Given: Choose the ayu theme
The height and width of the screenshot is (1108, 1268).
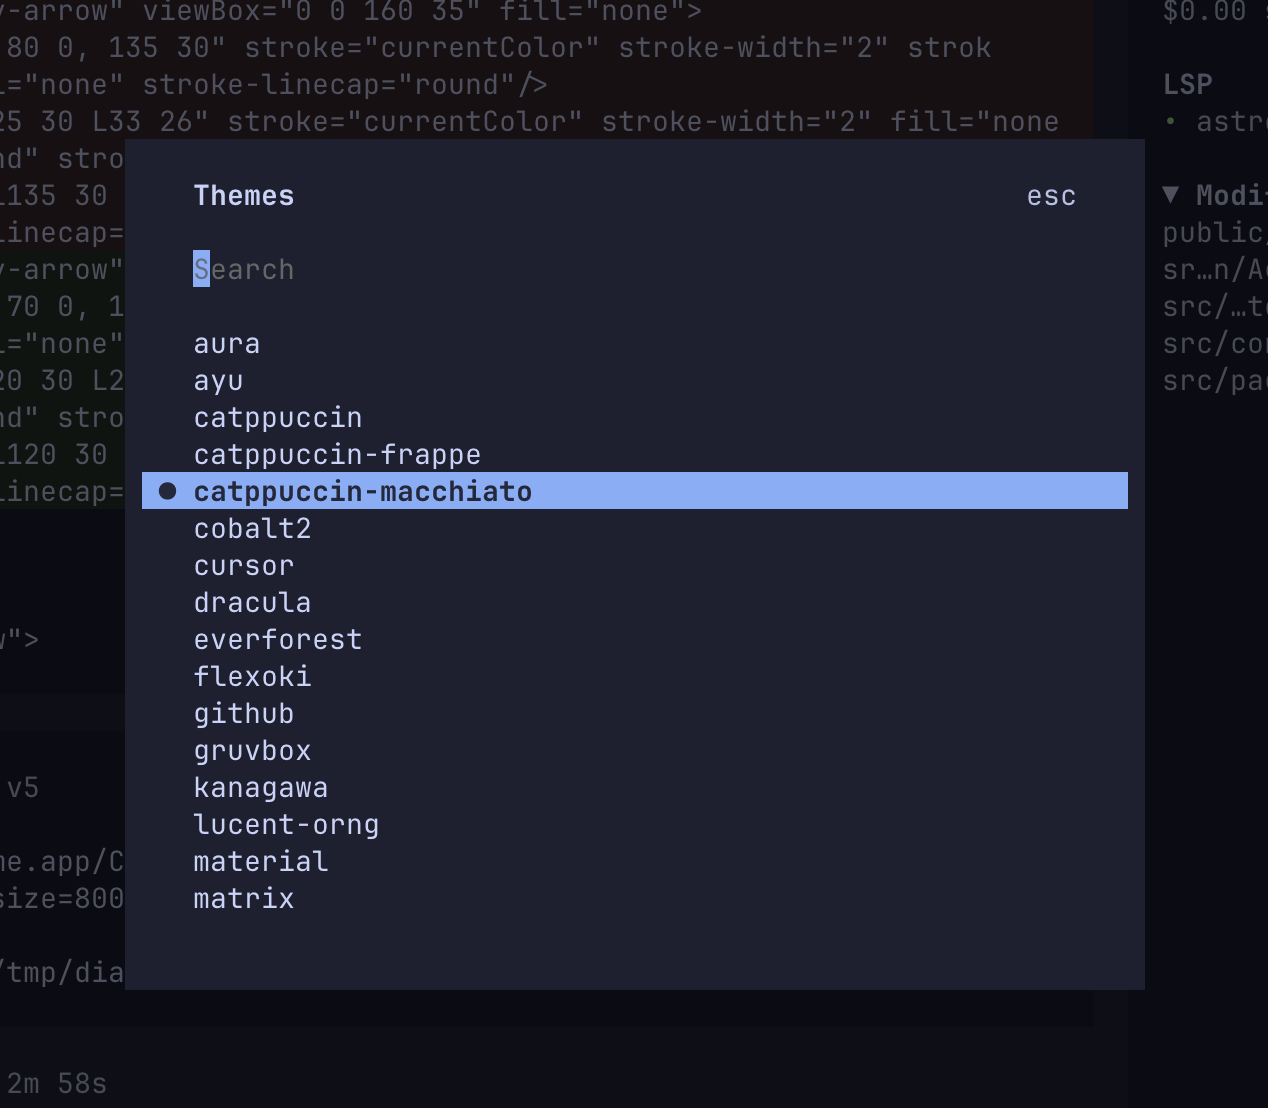Looking at the screenshot, I should 219,381.
